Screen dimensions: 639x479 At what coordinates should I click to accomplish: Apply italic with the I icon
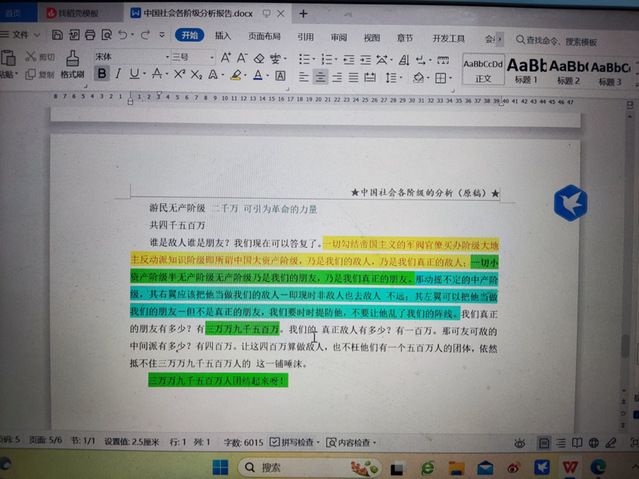click(x=118, y=74)
